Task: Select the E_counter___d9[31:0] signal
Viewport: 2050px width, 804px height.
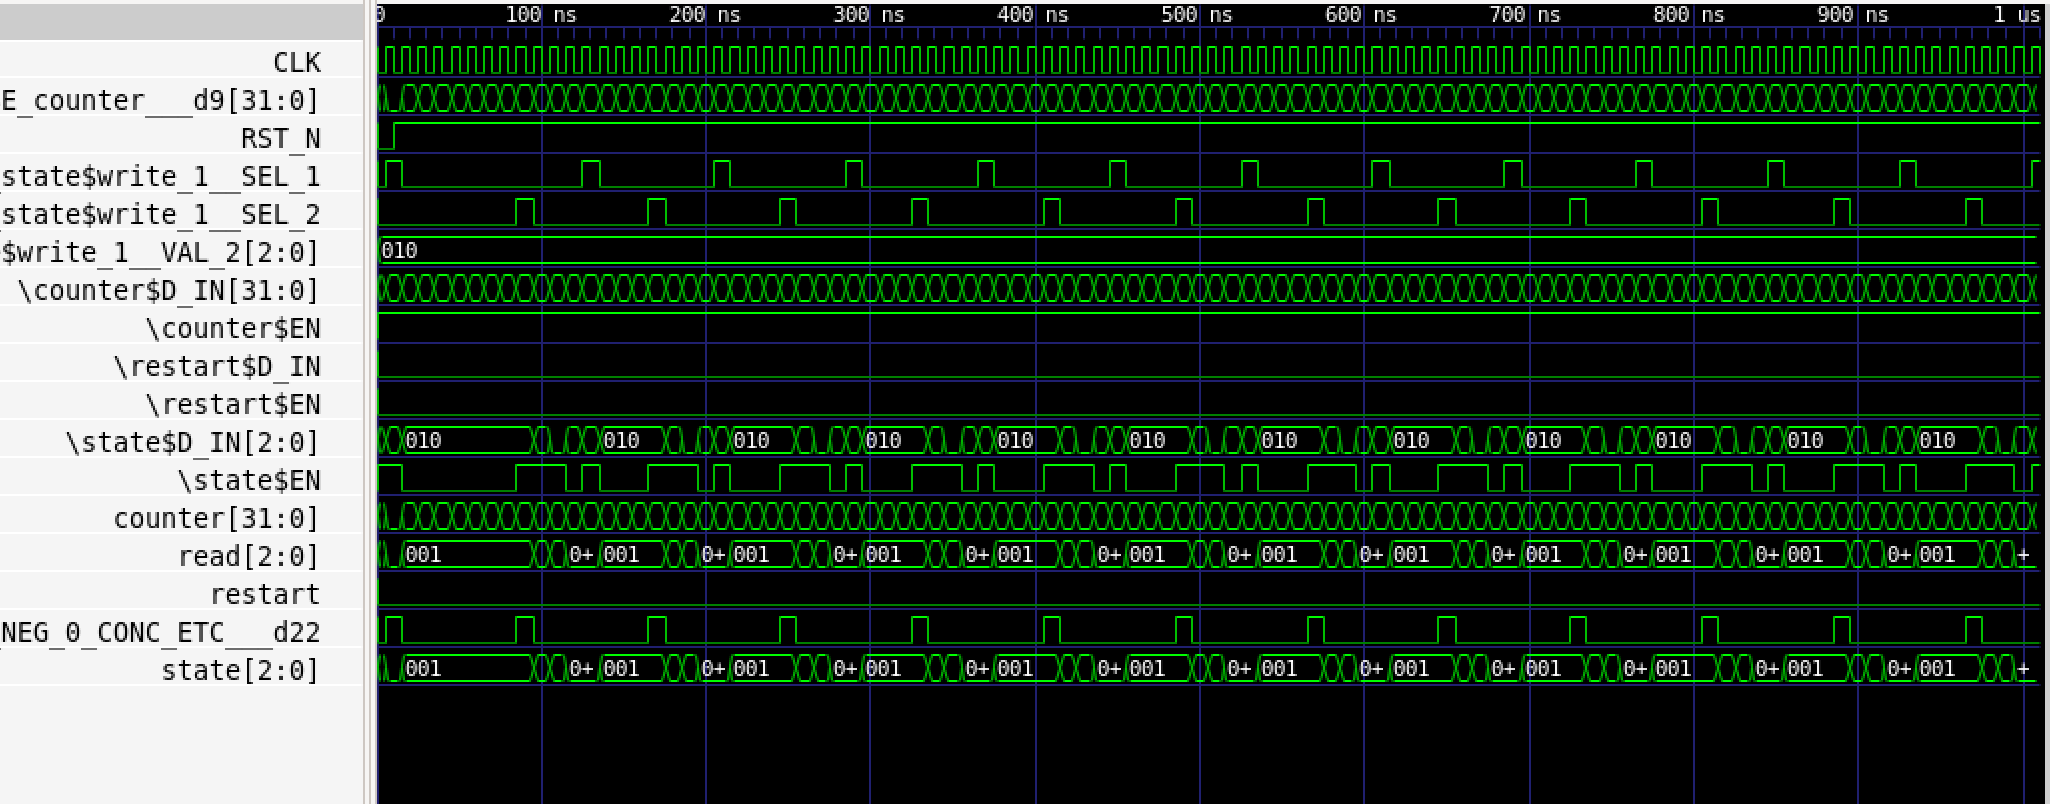Action: click(160, 101)
